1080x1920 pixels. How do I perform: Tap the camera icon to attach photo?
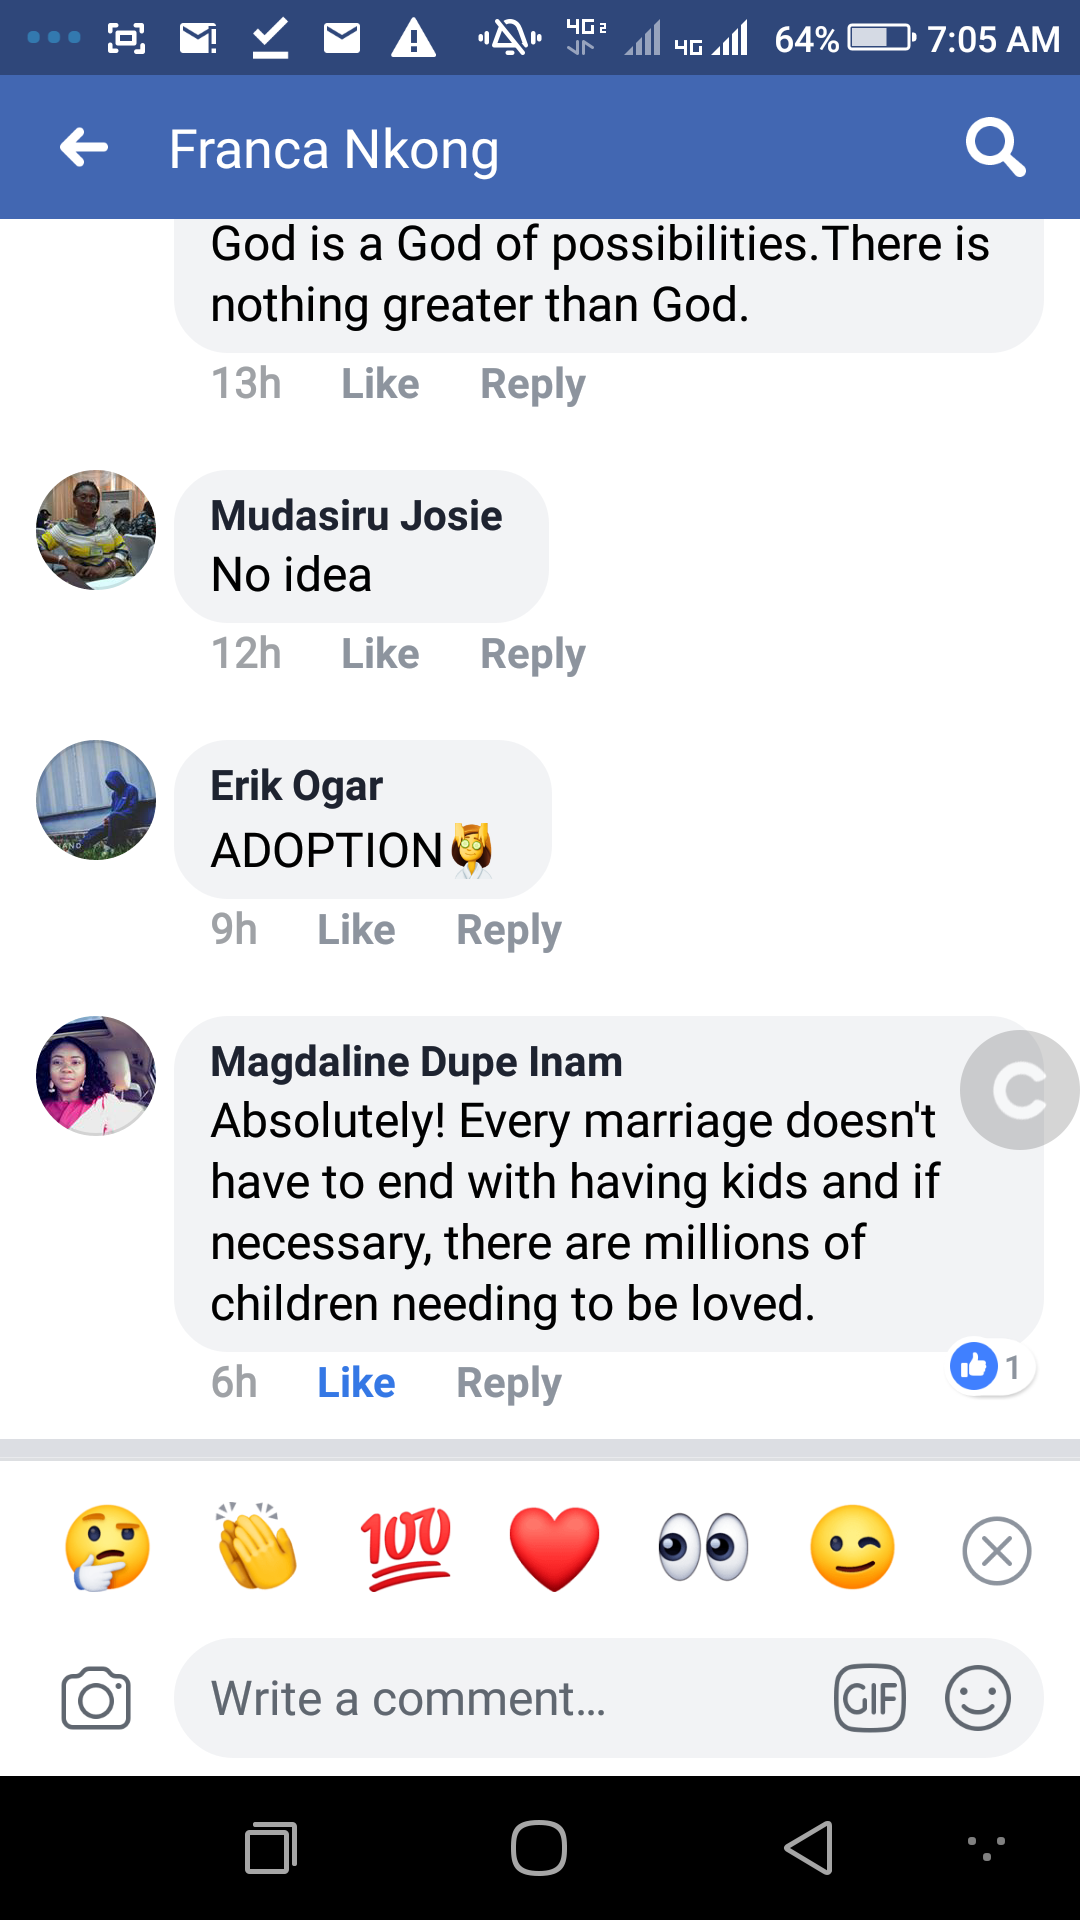[x=96, y=1698]
